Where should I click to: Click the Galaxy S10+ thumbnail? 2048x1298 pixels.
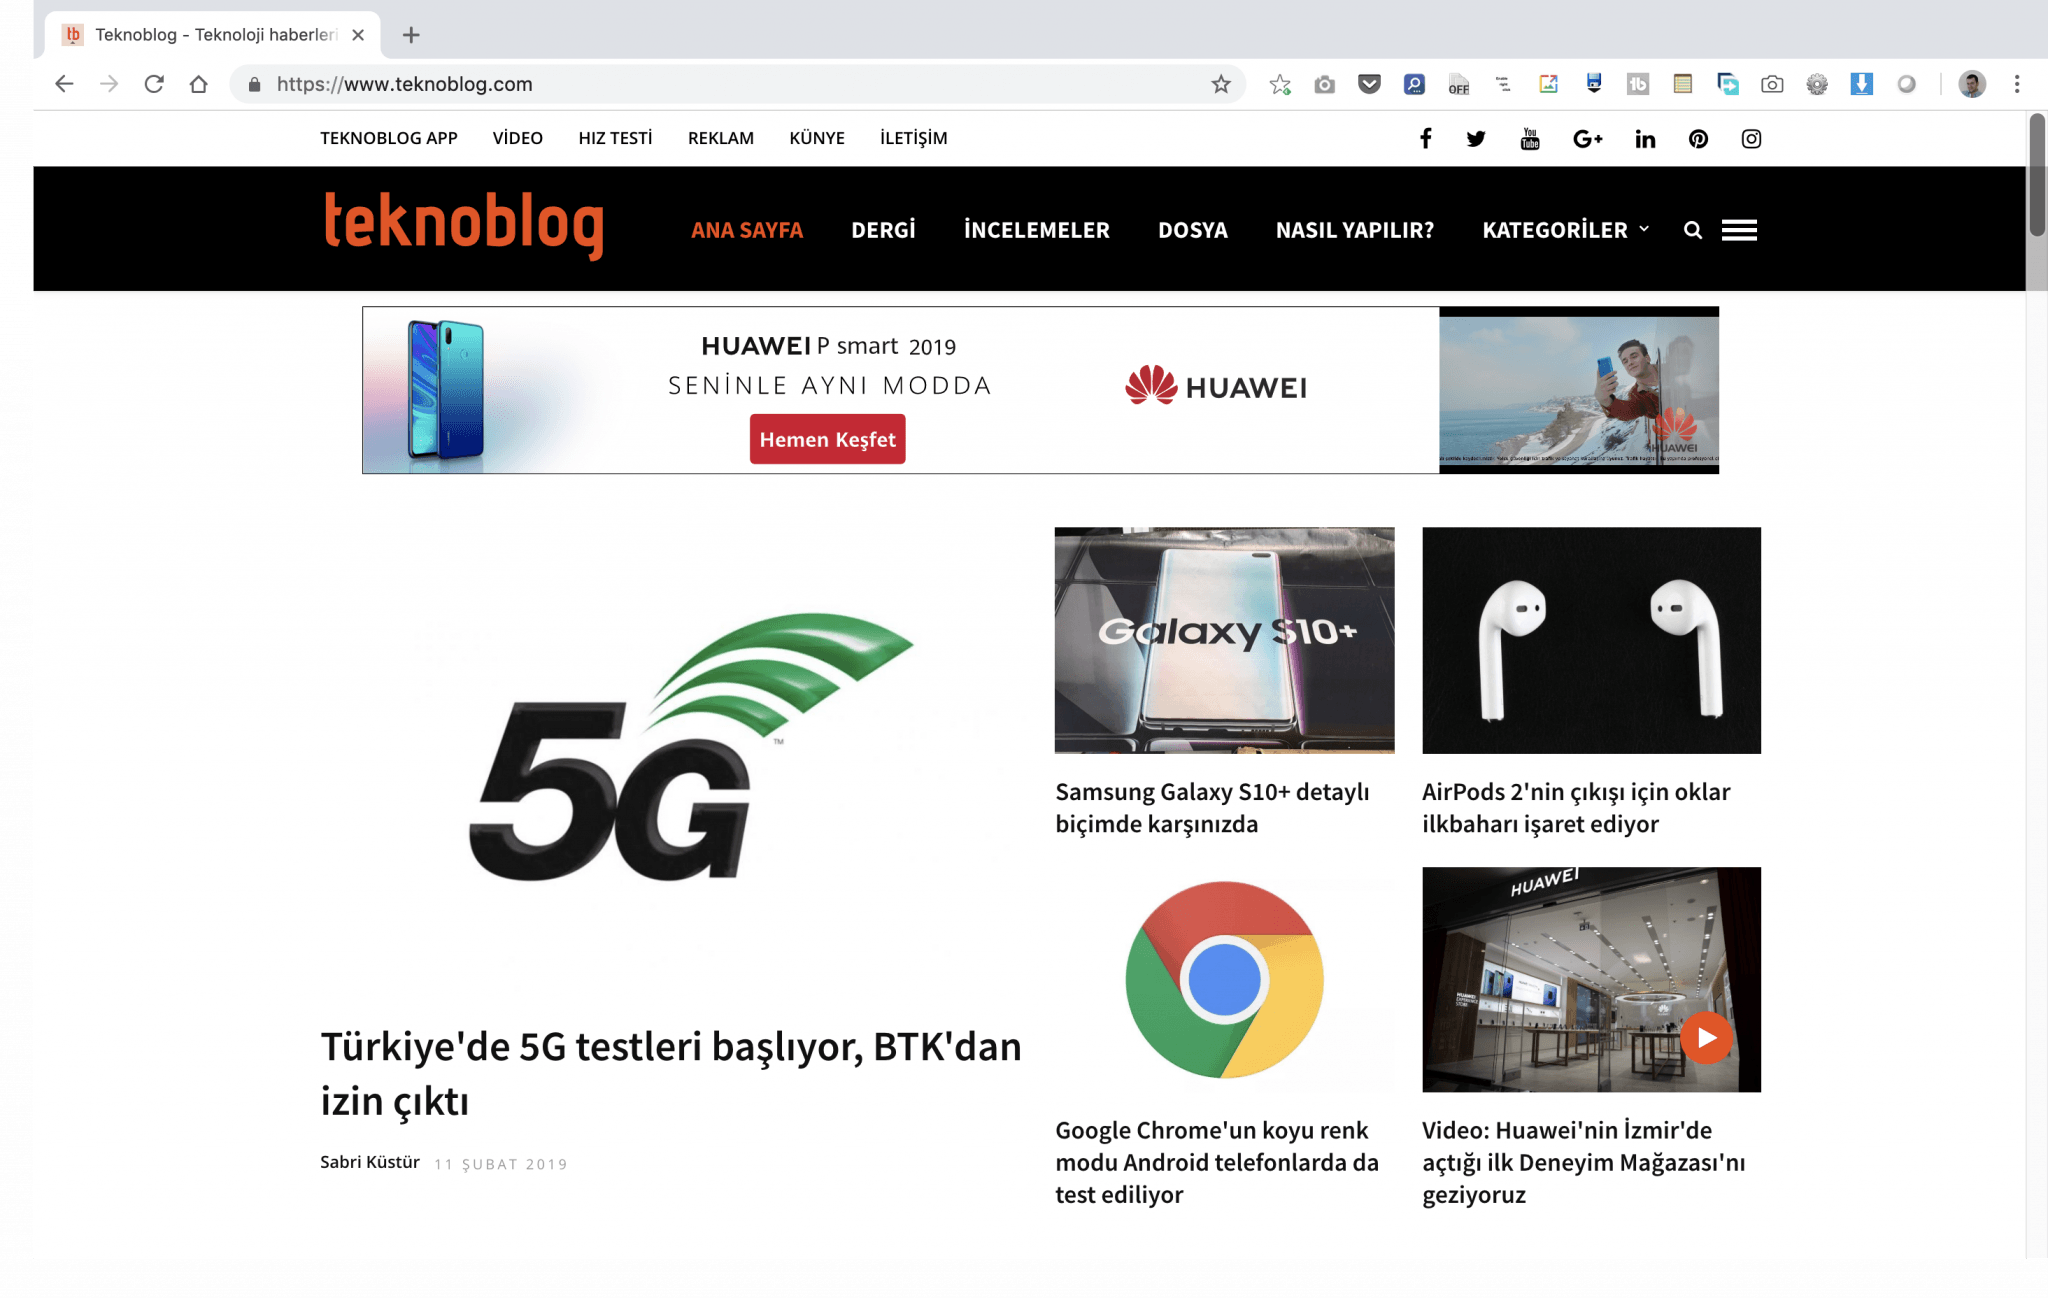1224,640
